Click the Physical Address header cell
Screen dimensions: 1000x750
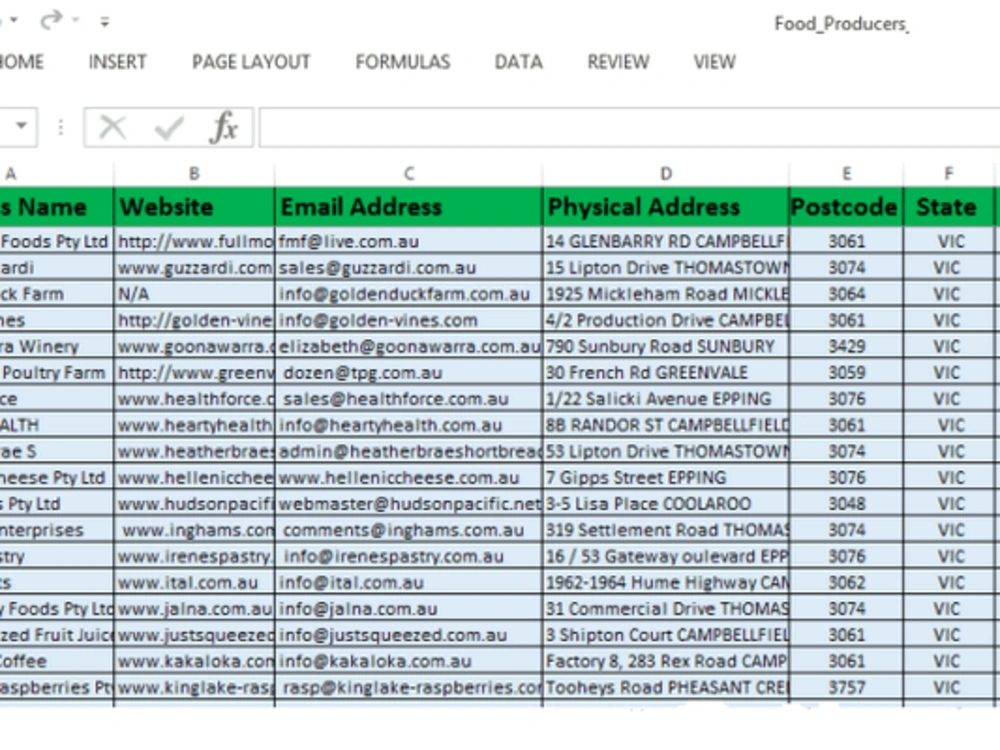(666, 207)
